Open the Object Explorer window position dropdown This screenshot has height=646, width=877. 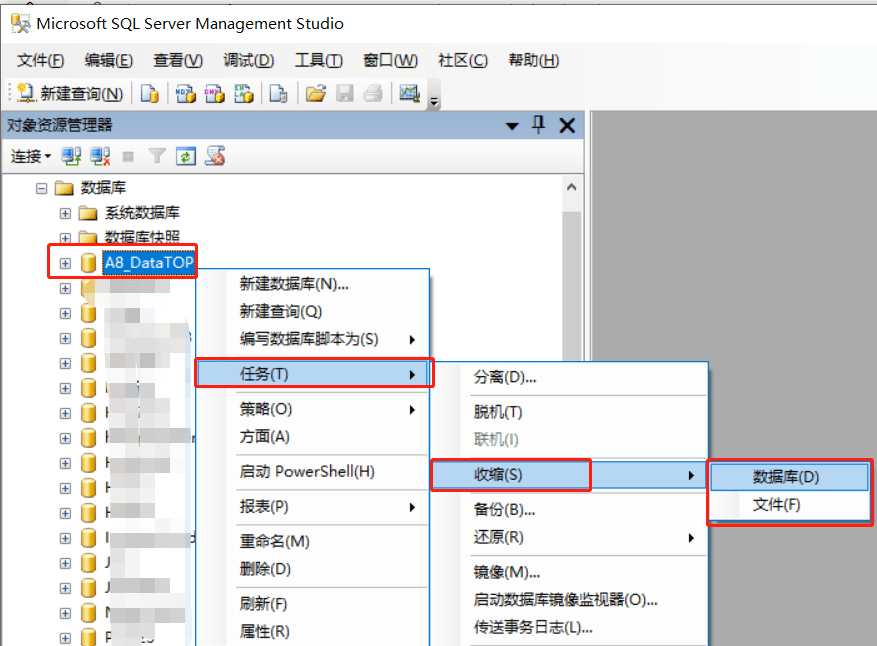click(x=512, y=126)
